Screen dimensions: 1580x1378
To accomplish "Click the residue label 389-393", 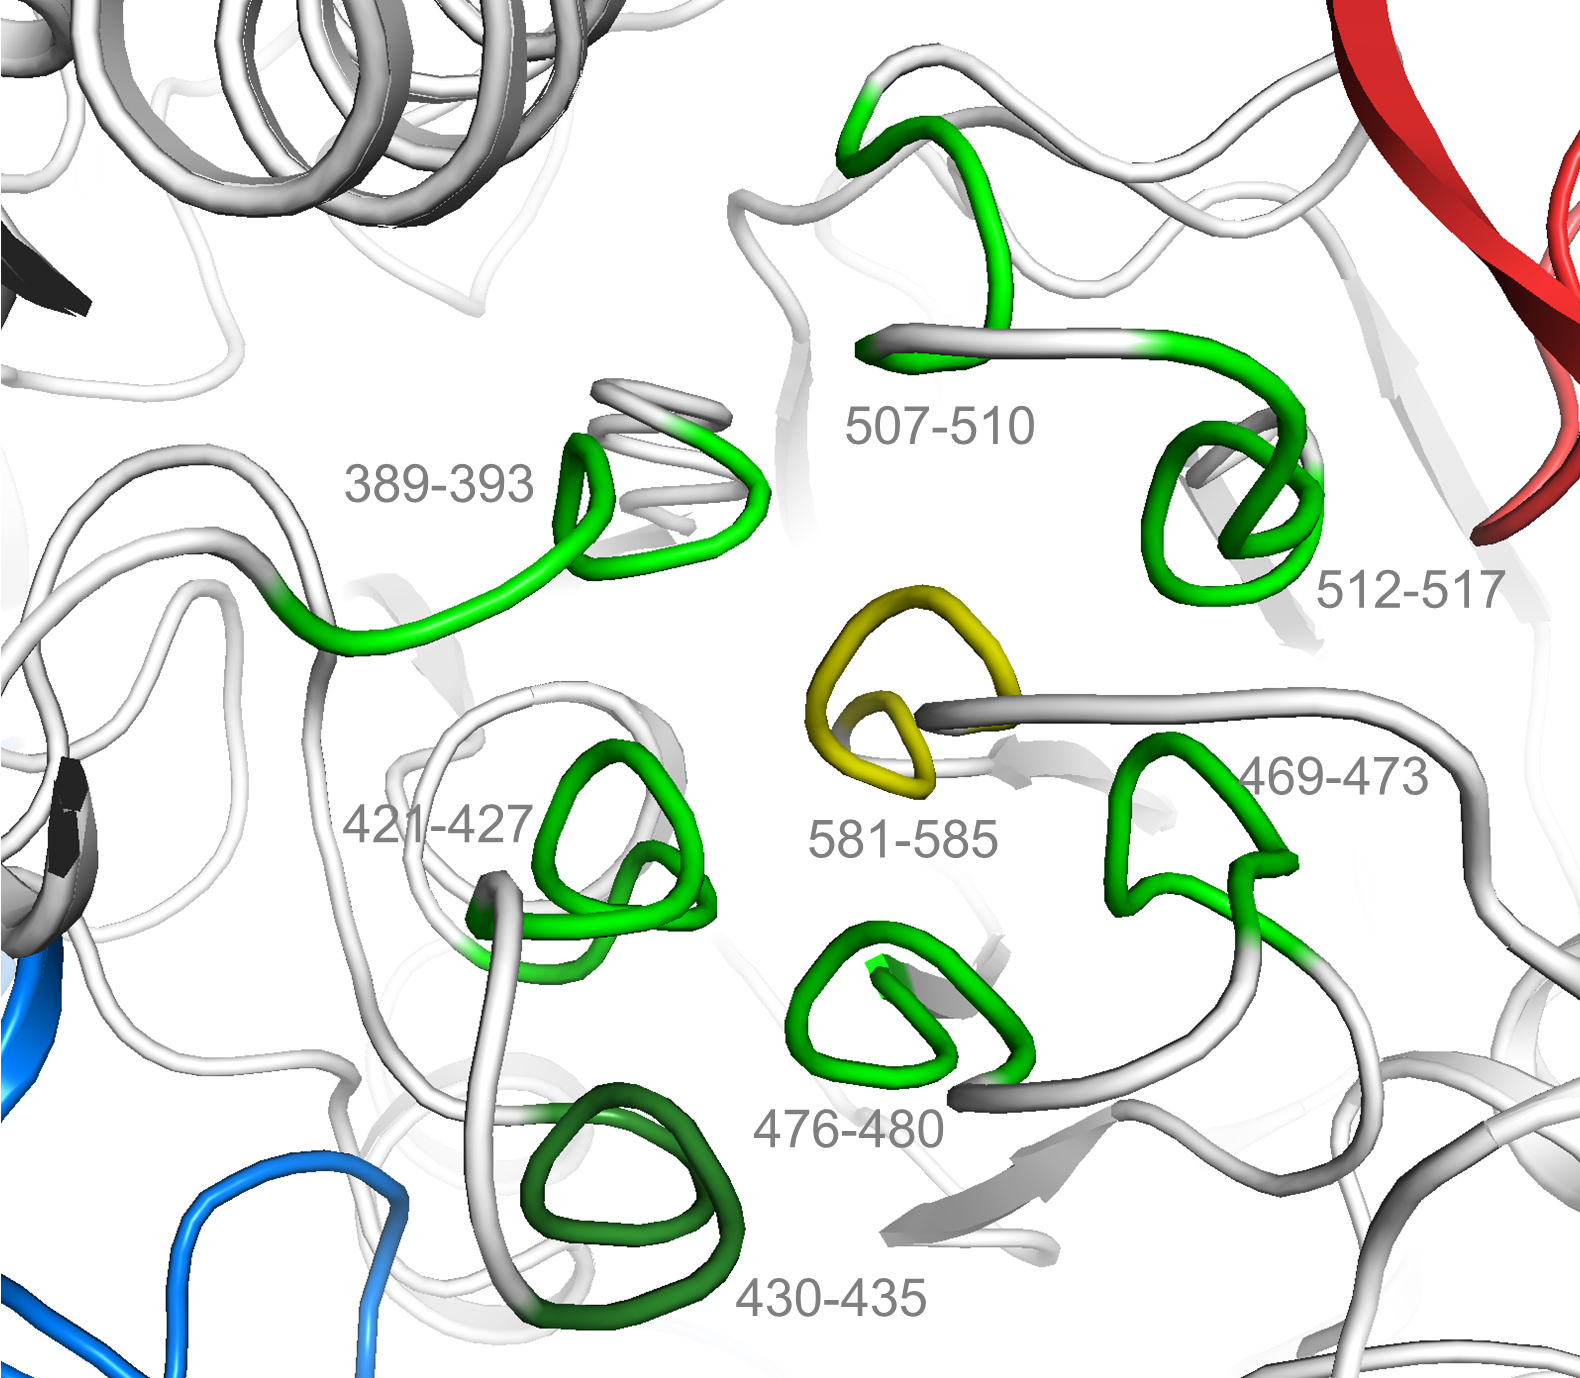I will point(439,484).
